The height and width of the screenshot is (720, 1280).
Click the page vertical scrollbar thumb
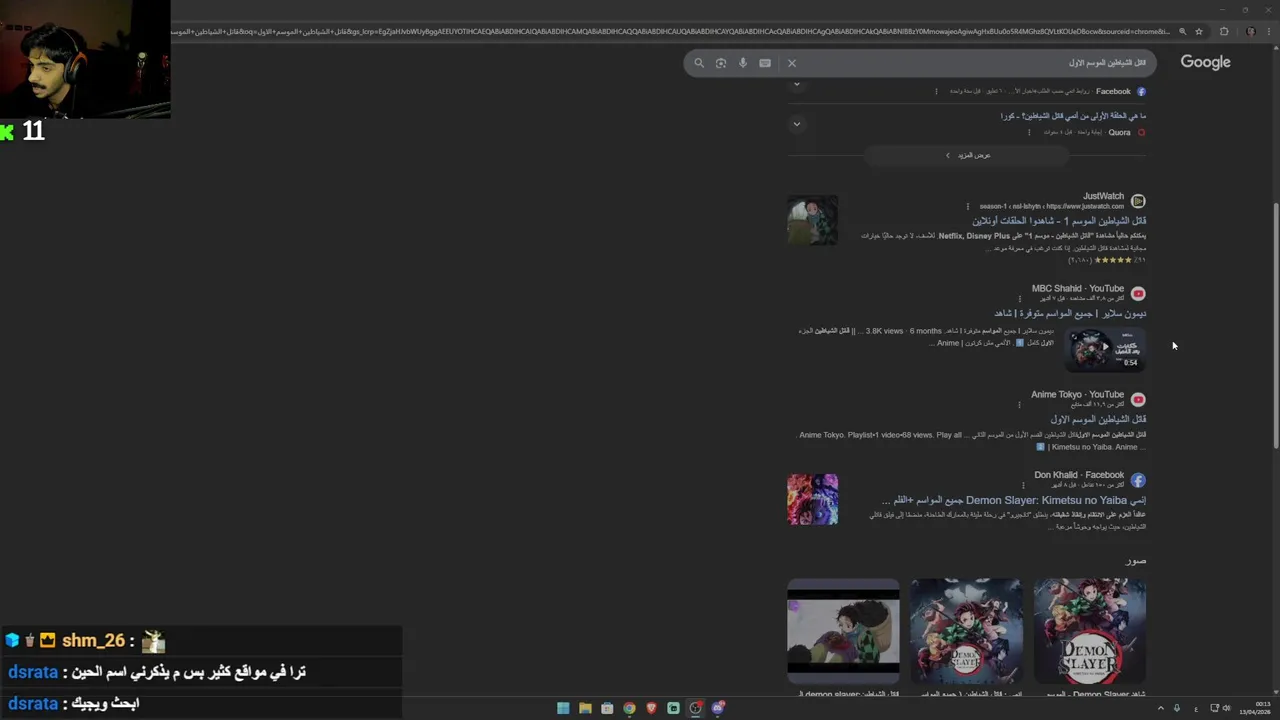[1275, 325]
